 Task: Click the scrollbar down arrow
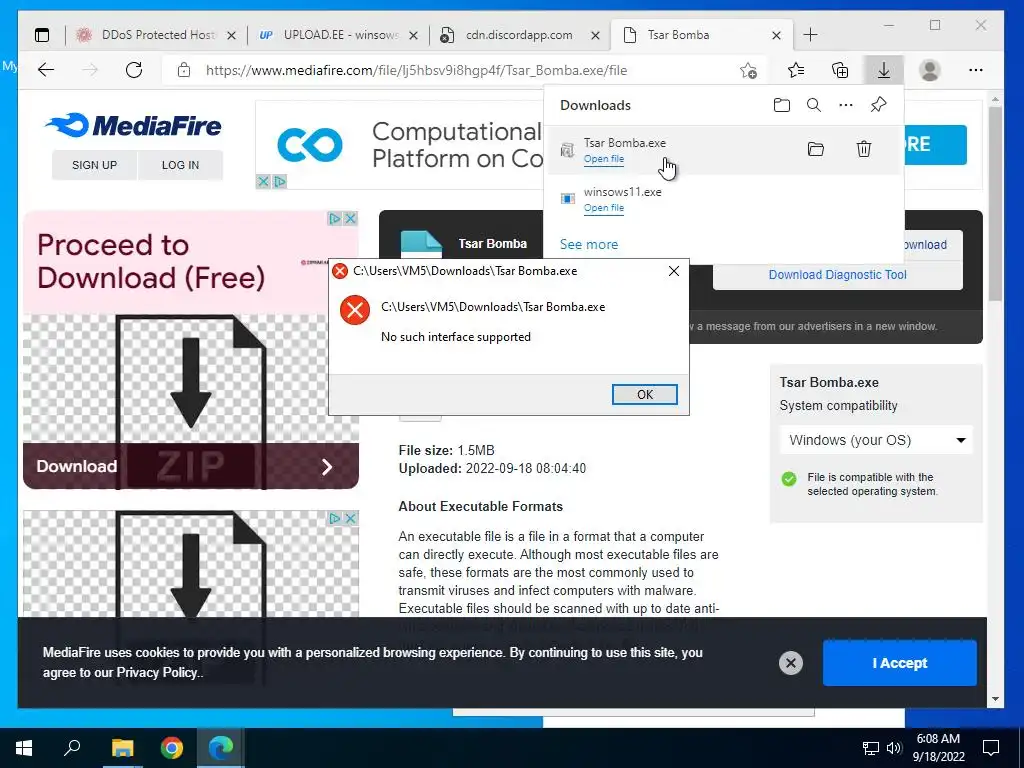pos(995,699)
